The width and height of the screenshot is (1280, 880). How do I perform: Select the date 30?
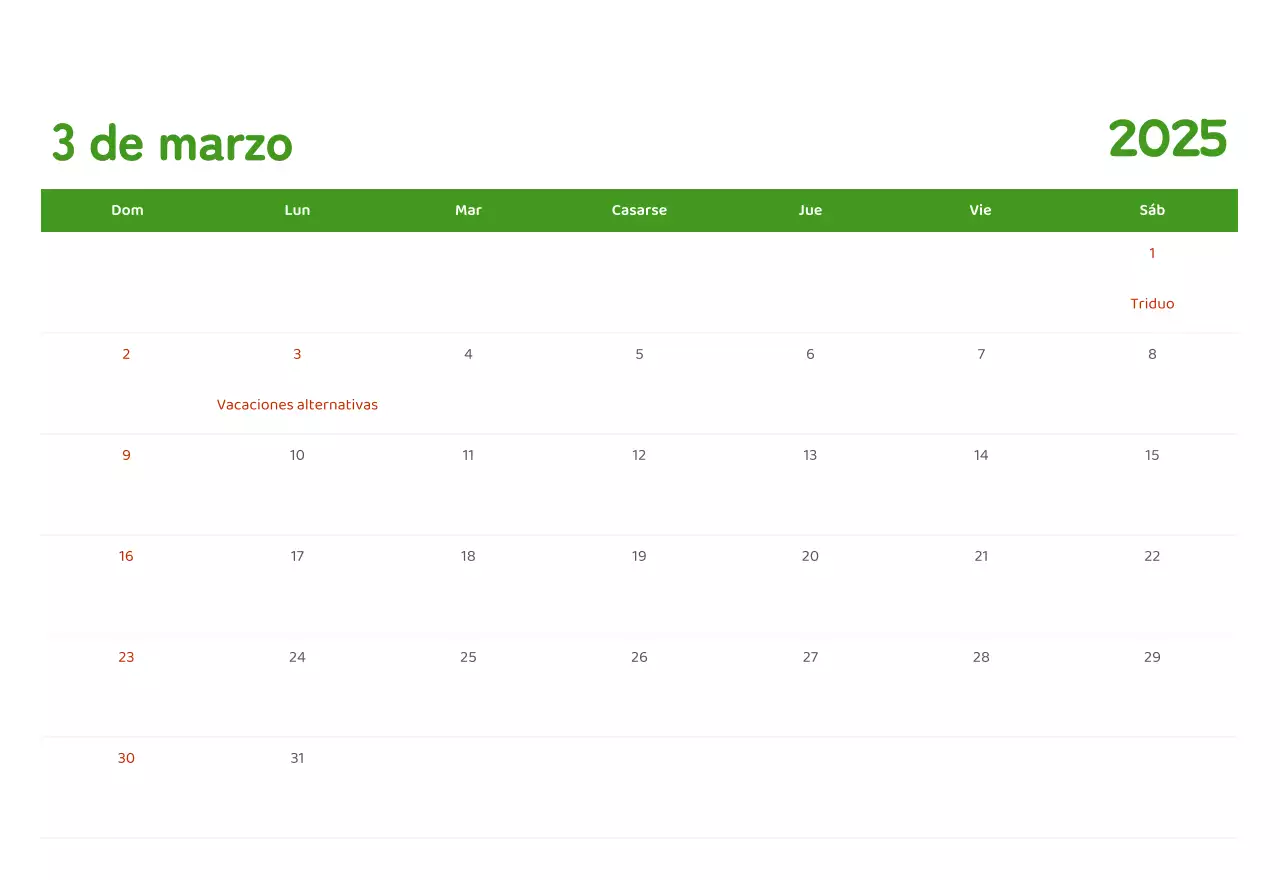tap(126, 758)
